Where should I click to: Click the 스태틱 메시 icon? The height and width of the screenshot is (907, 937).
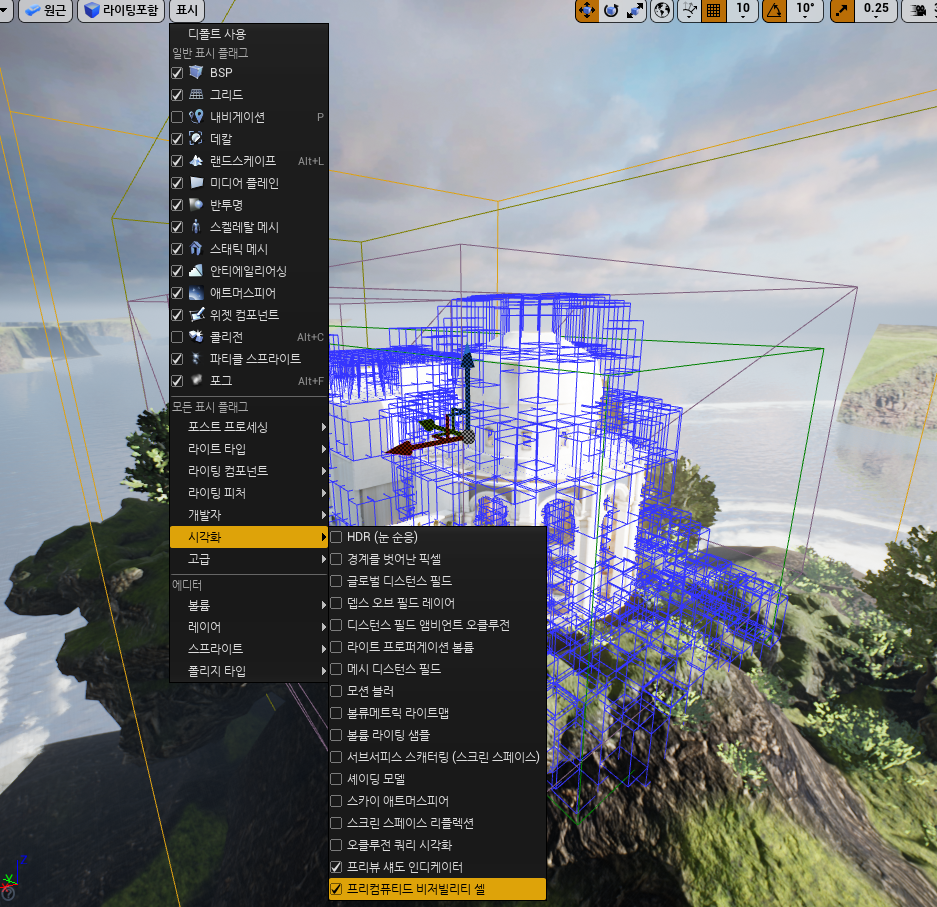coord(196,249)
